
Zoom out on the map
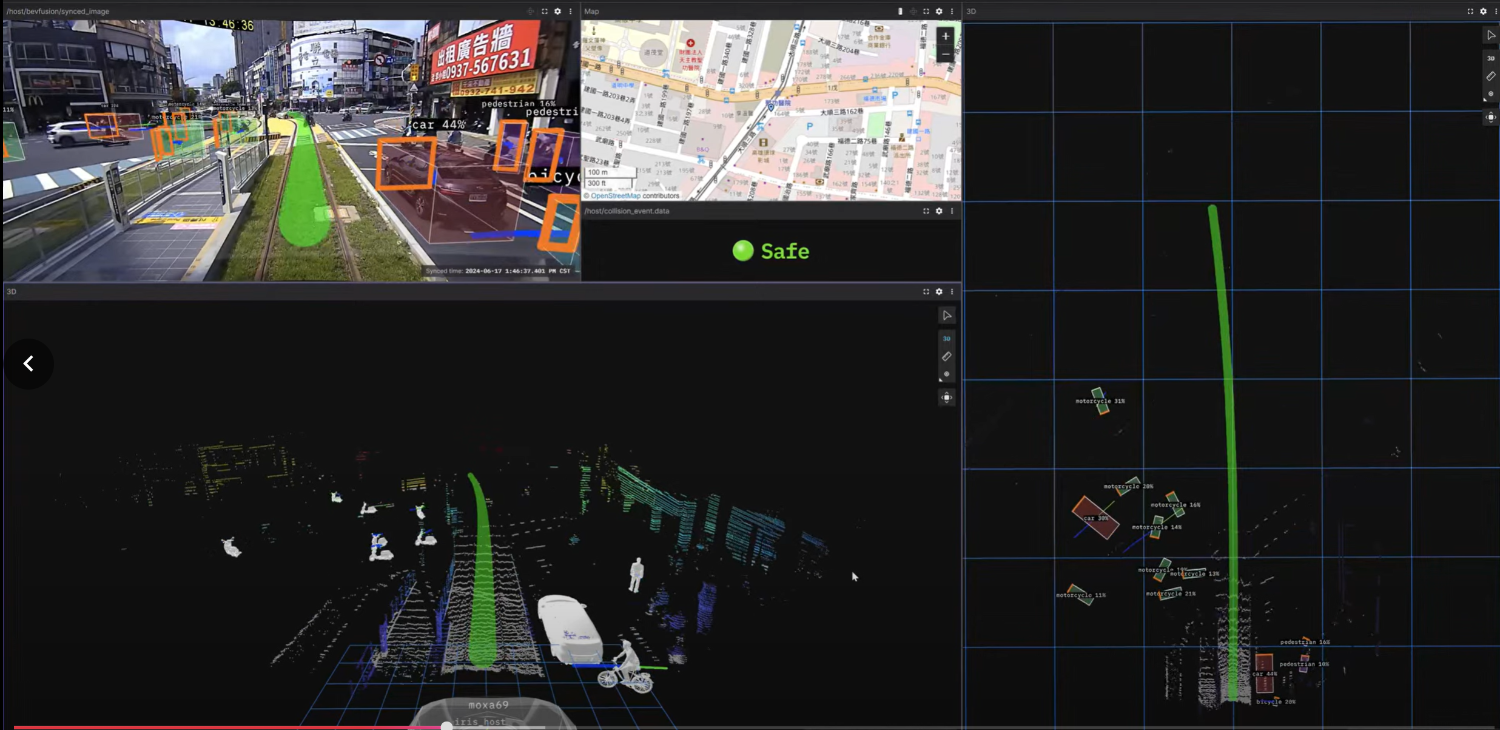[x=946, y=54]
